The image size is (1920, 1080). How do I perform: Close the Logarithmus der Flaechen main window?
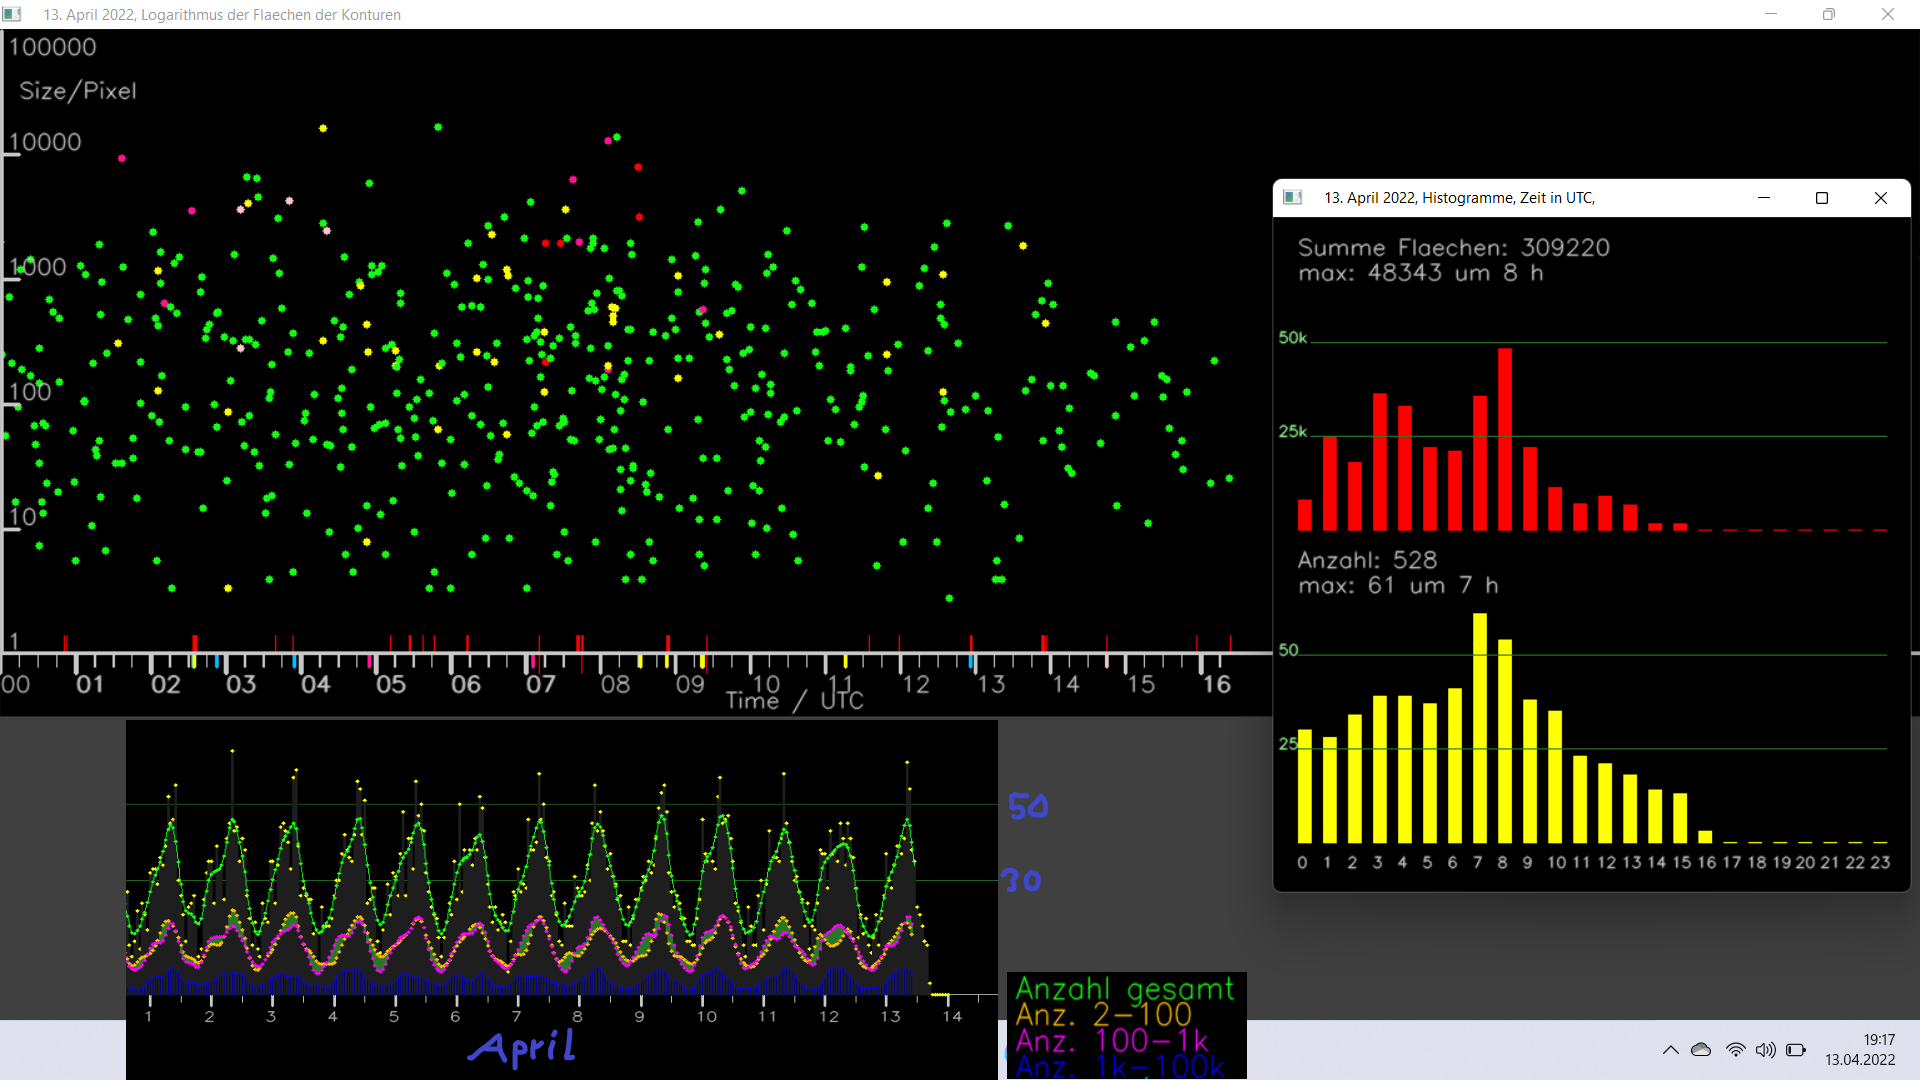point(1888,14)
